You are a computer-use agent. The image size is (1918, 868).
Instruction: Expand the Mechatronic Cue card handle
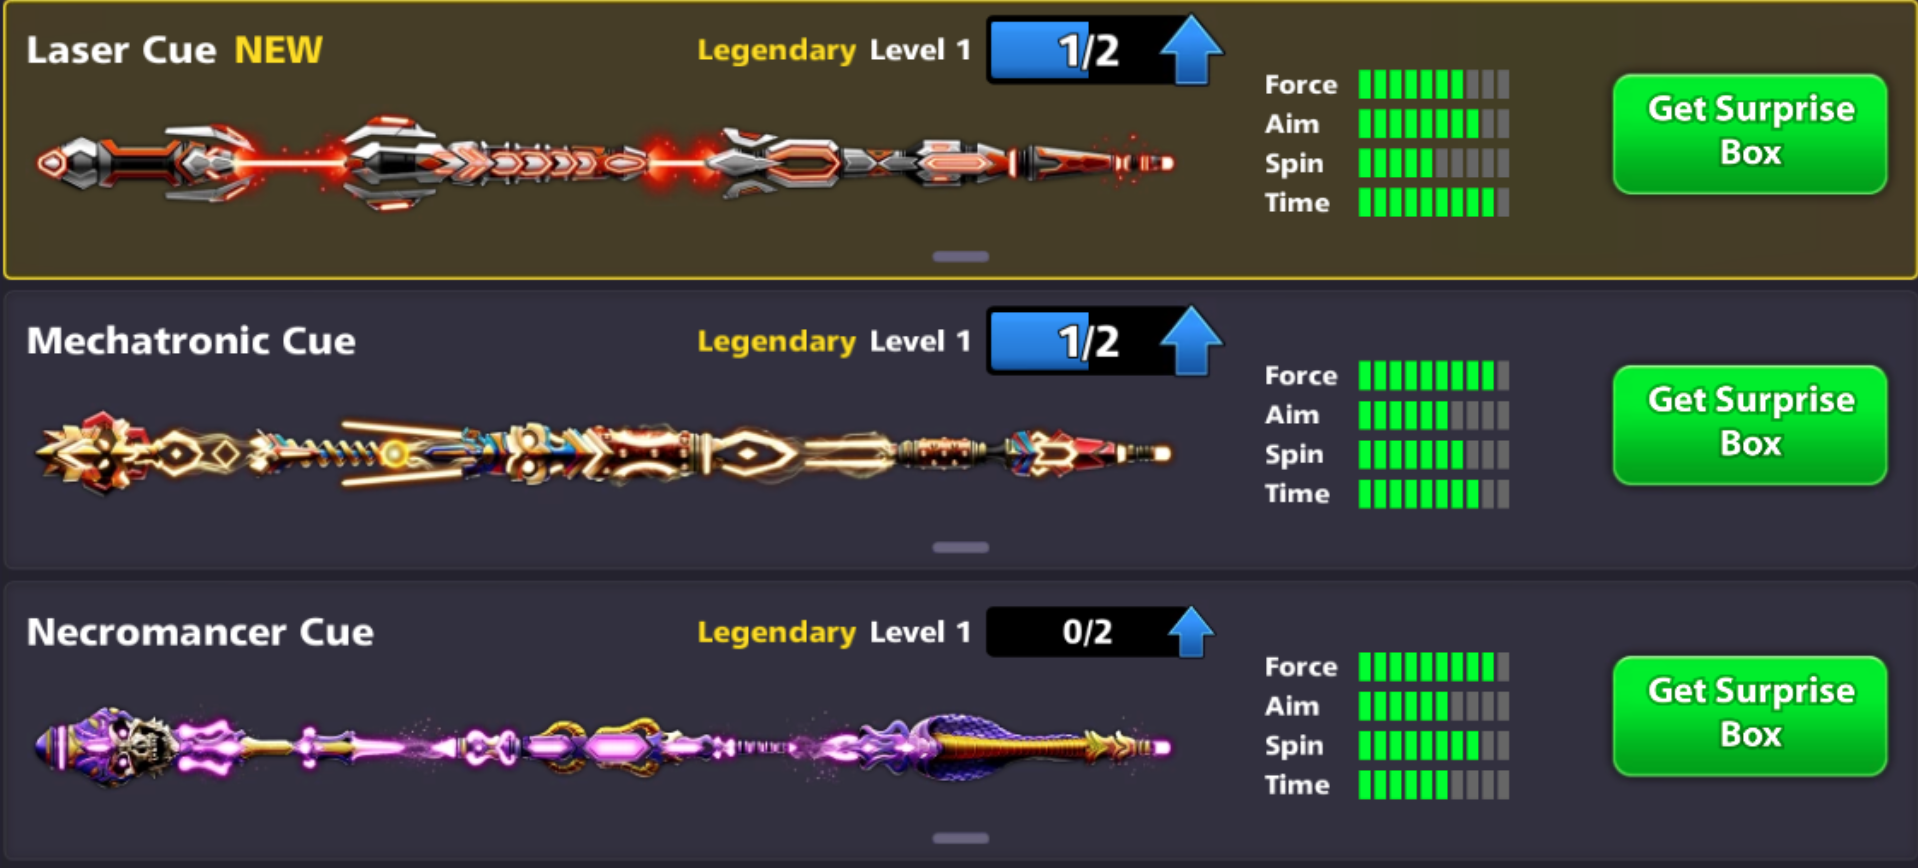point(960,548)
